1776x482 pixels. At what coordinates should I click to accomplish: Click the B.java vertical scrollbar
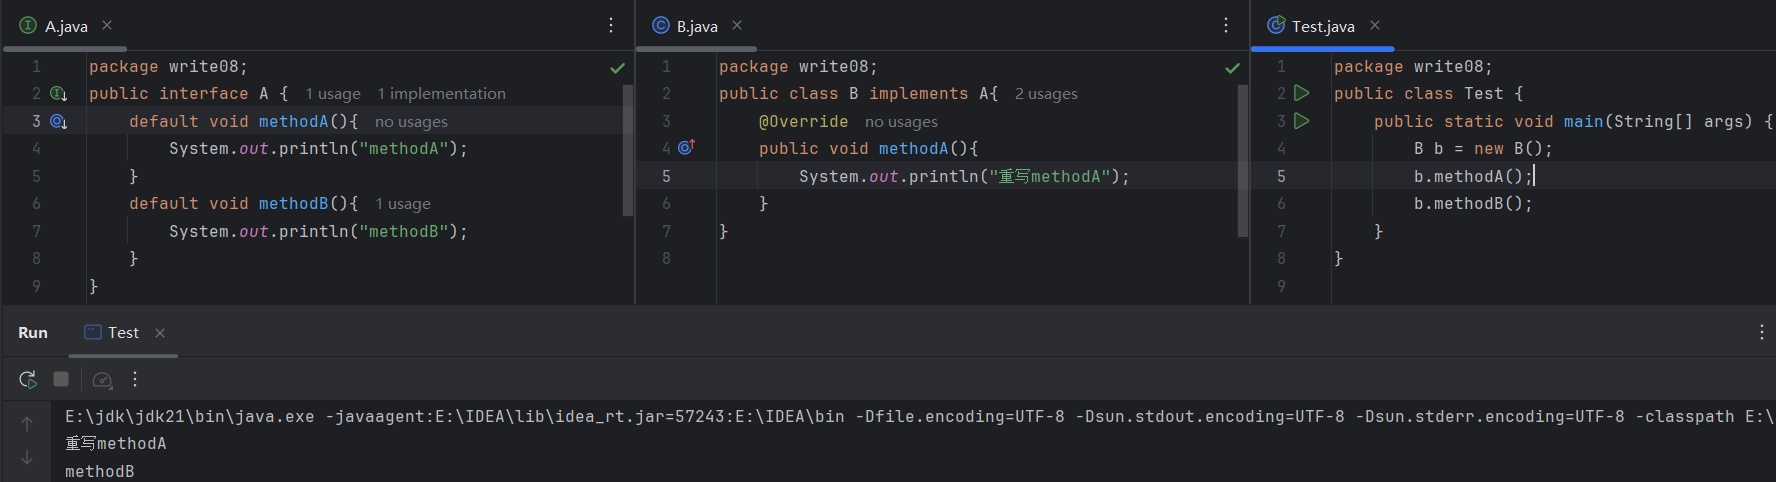(x=1243, y=160)
